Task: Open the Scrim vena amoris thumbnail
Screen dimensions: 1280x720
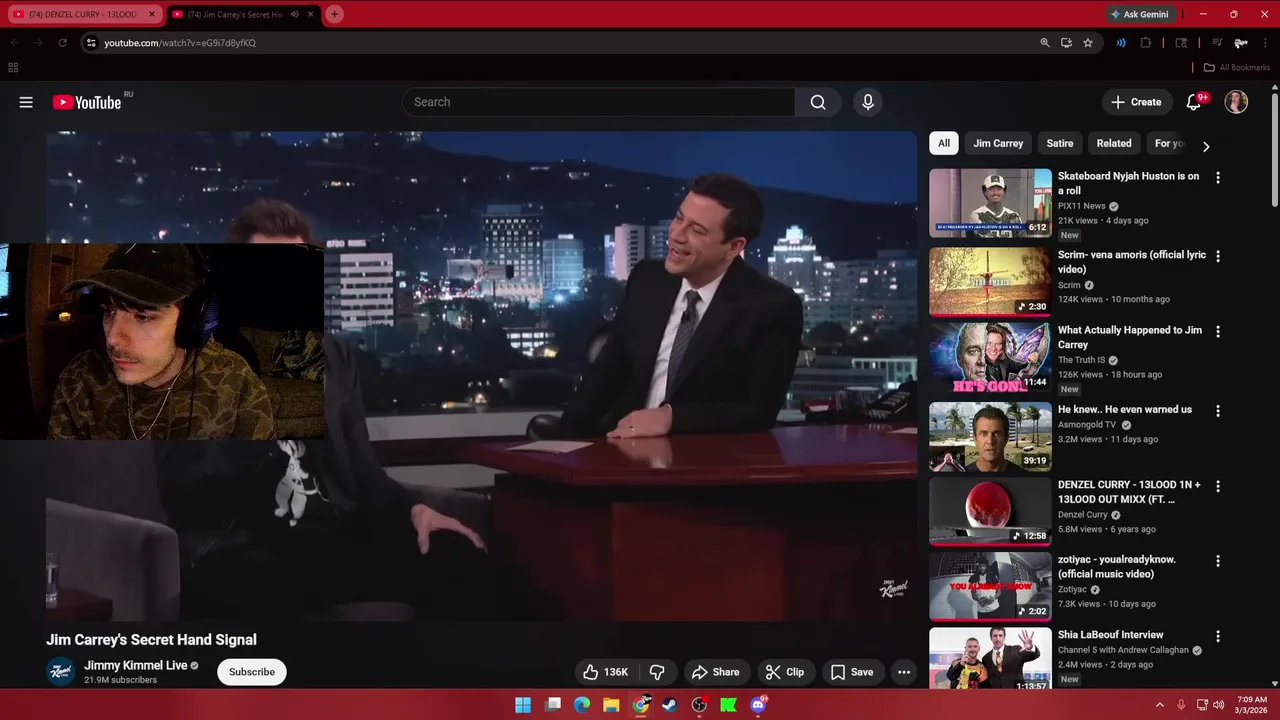Action: pos(990,281)
